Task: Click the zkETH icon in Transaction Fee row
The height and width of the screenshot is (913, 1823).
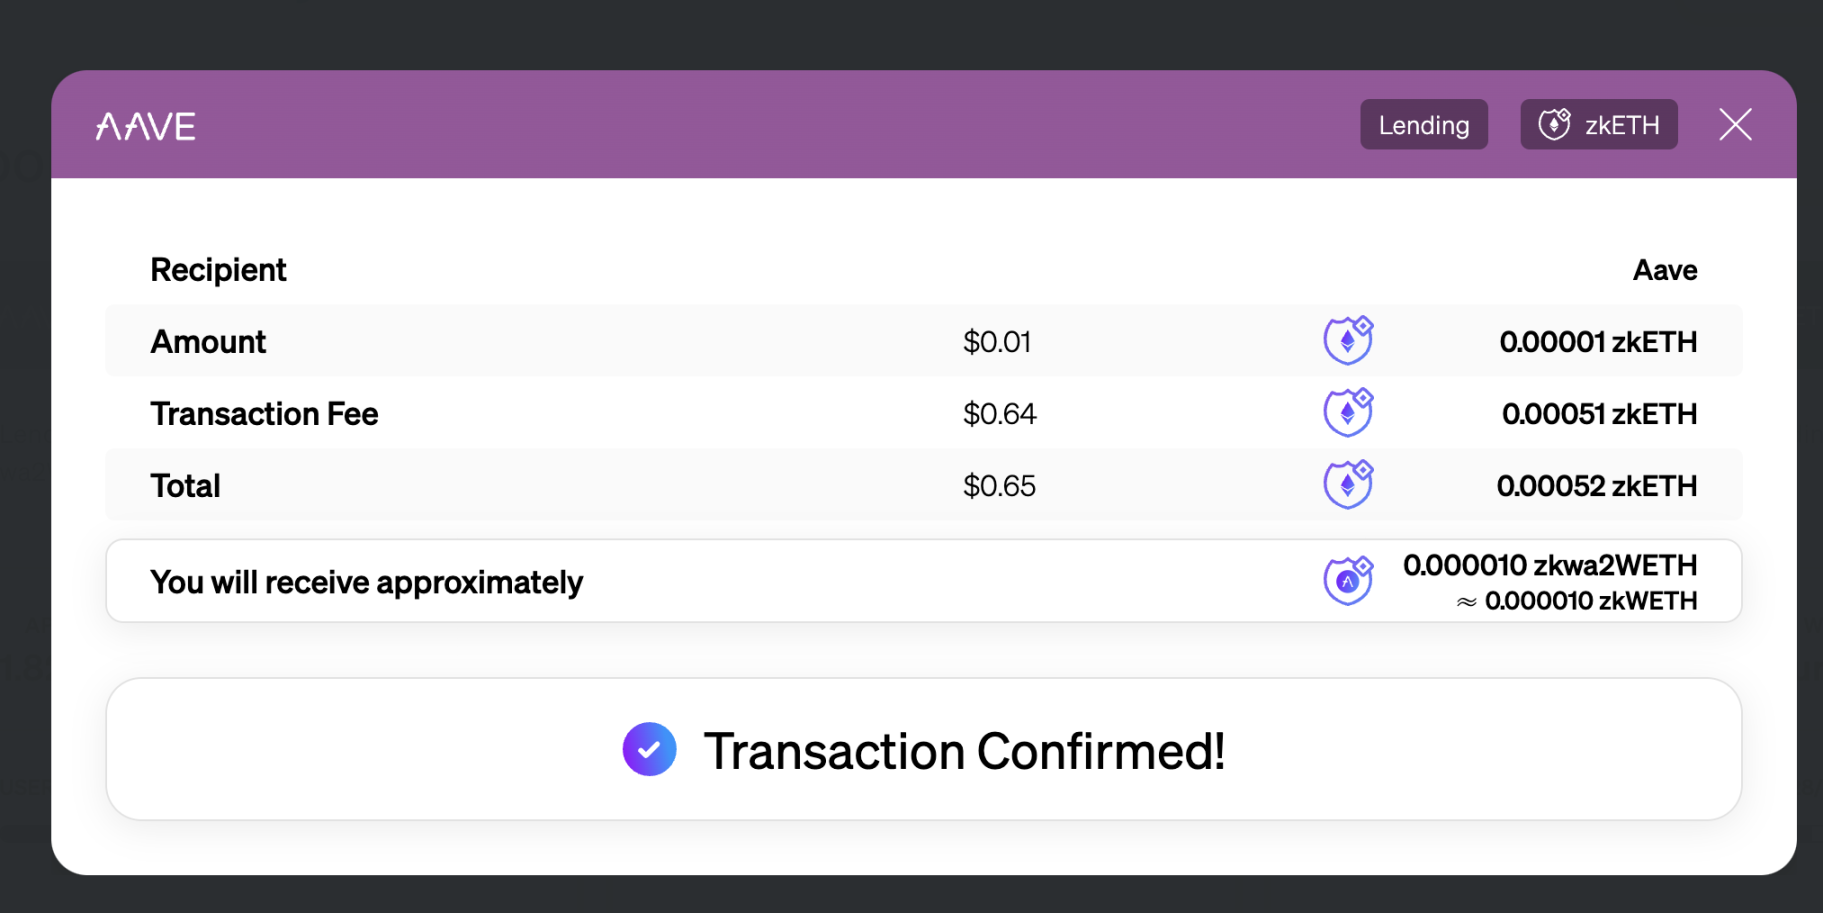Action: (x=1348, y=413)
